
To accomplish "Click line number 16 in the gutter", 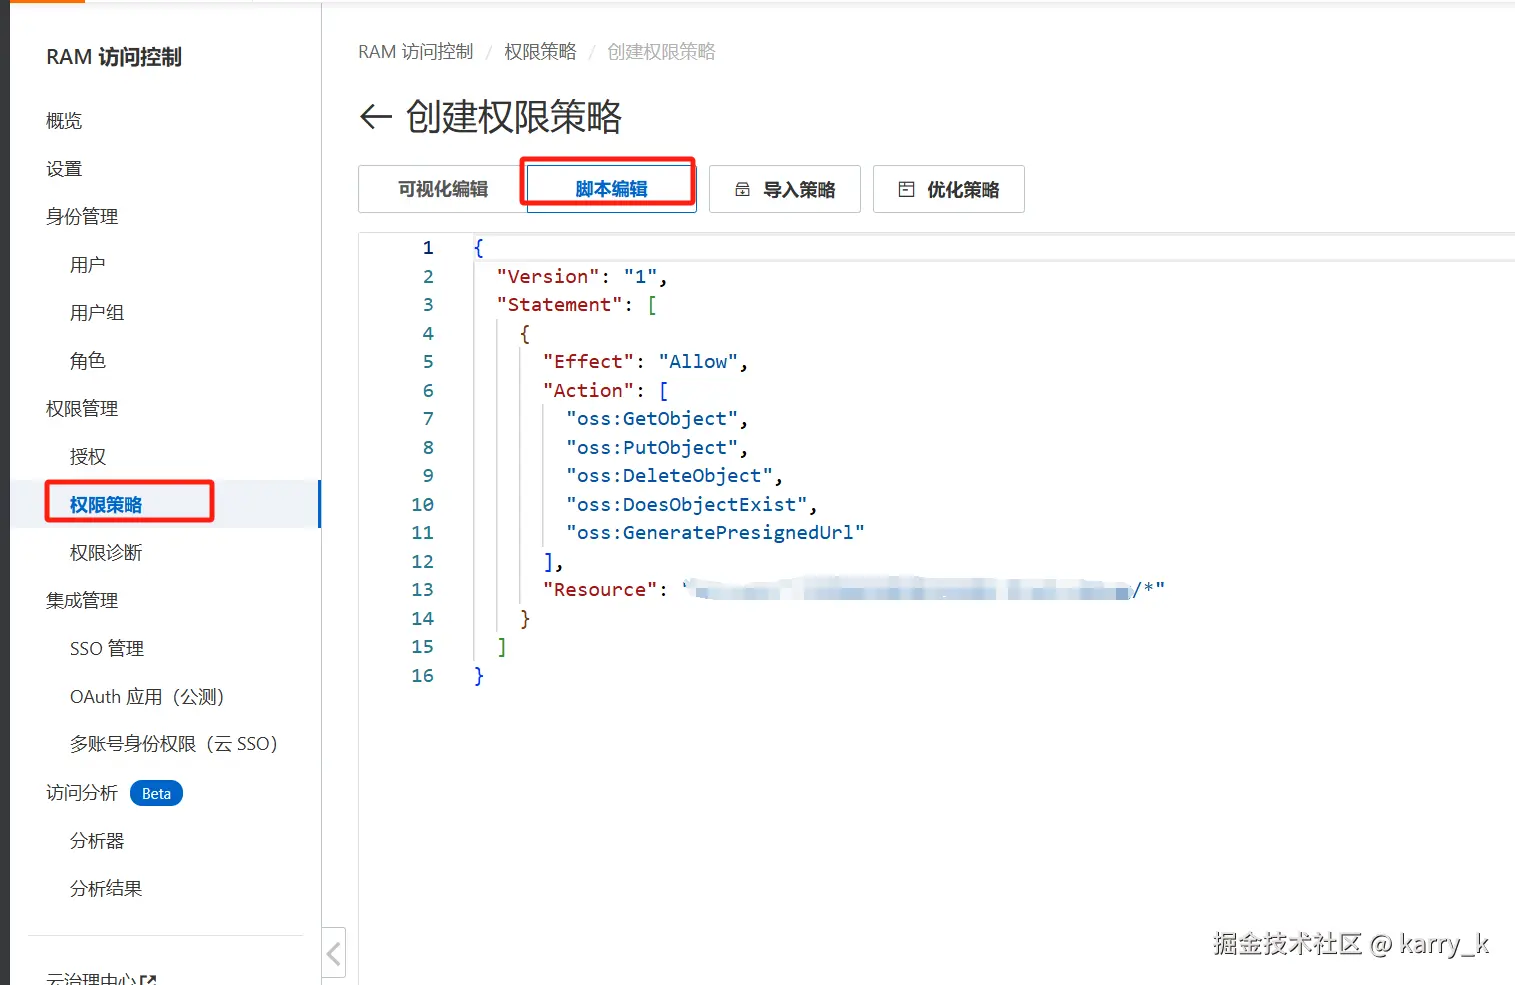I will (x=423, y=676).
